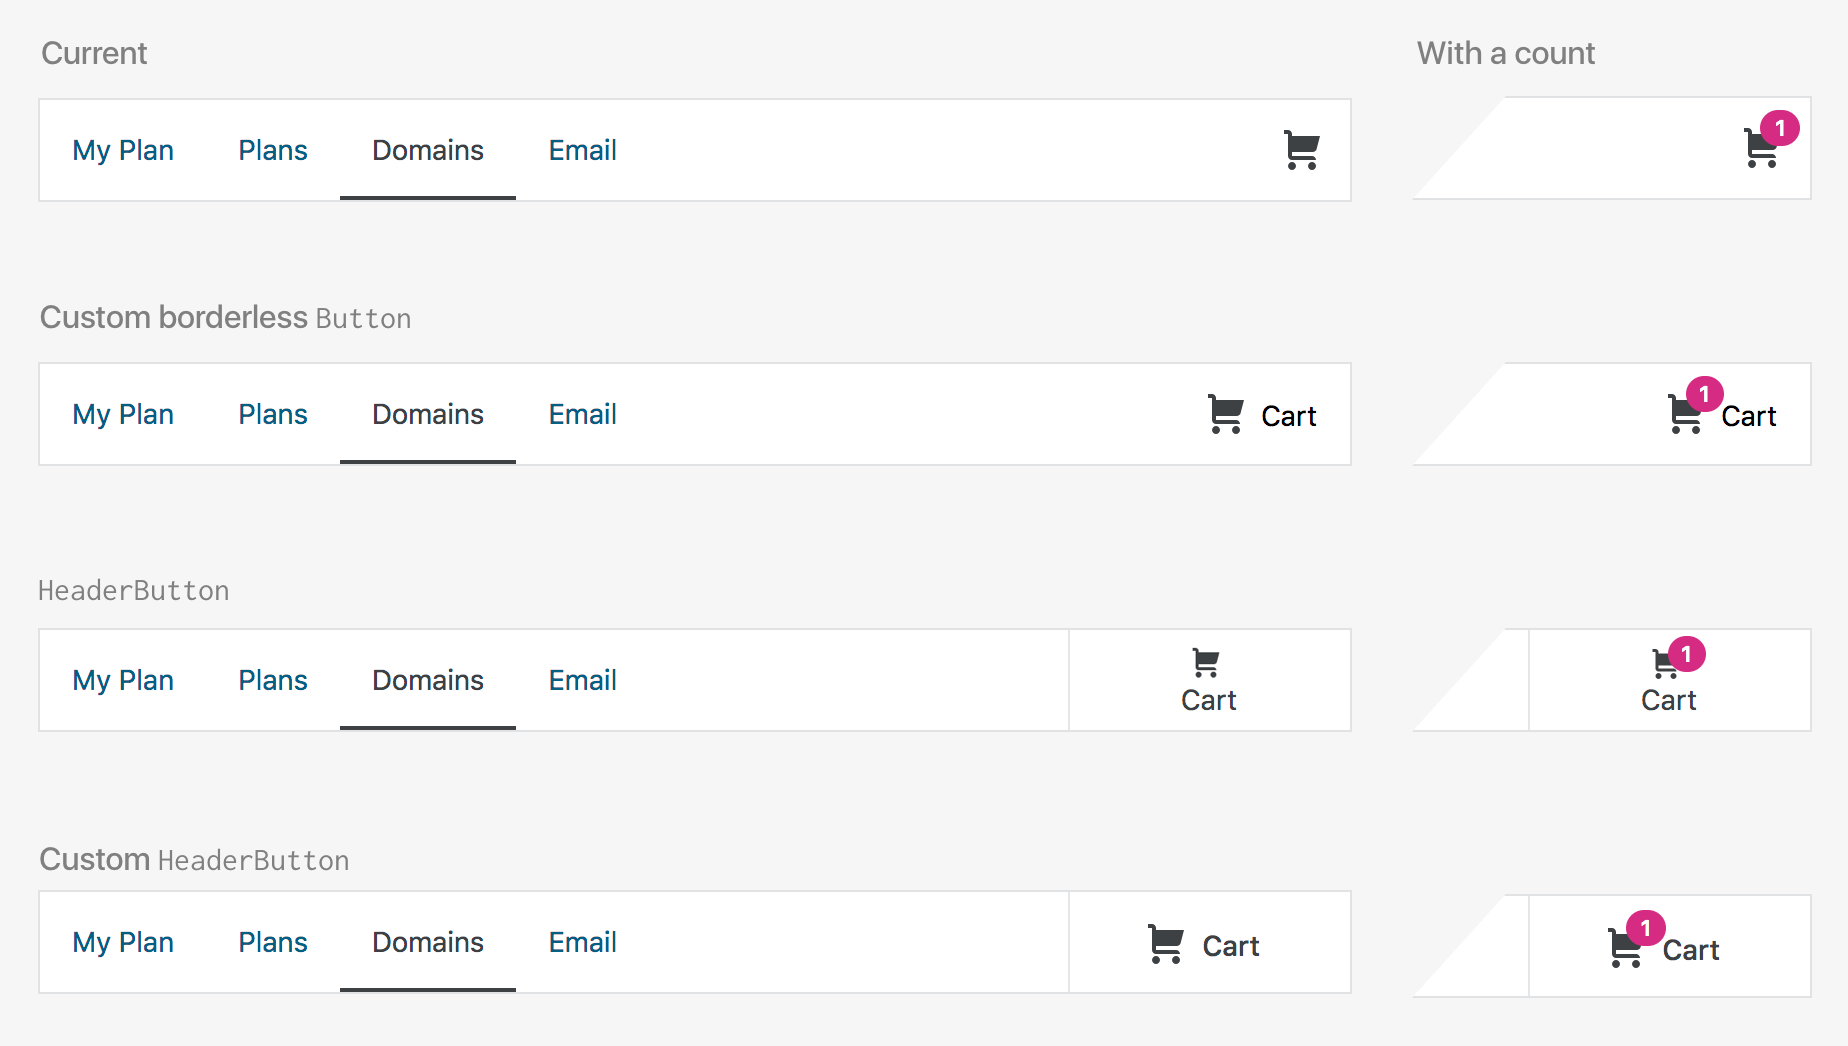Open My Plan in the HeaderButton navigation bar
This screenshot has width=1848, height=1046.
[x=123, y=681]
